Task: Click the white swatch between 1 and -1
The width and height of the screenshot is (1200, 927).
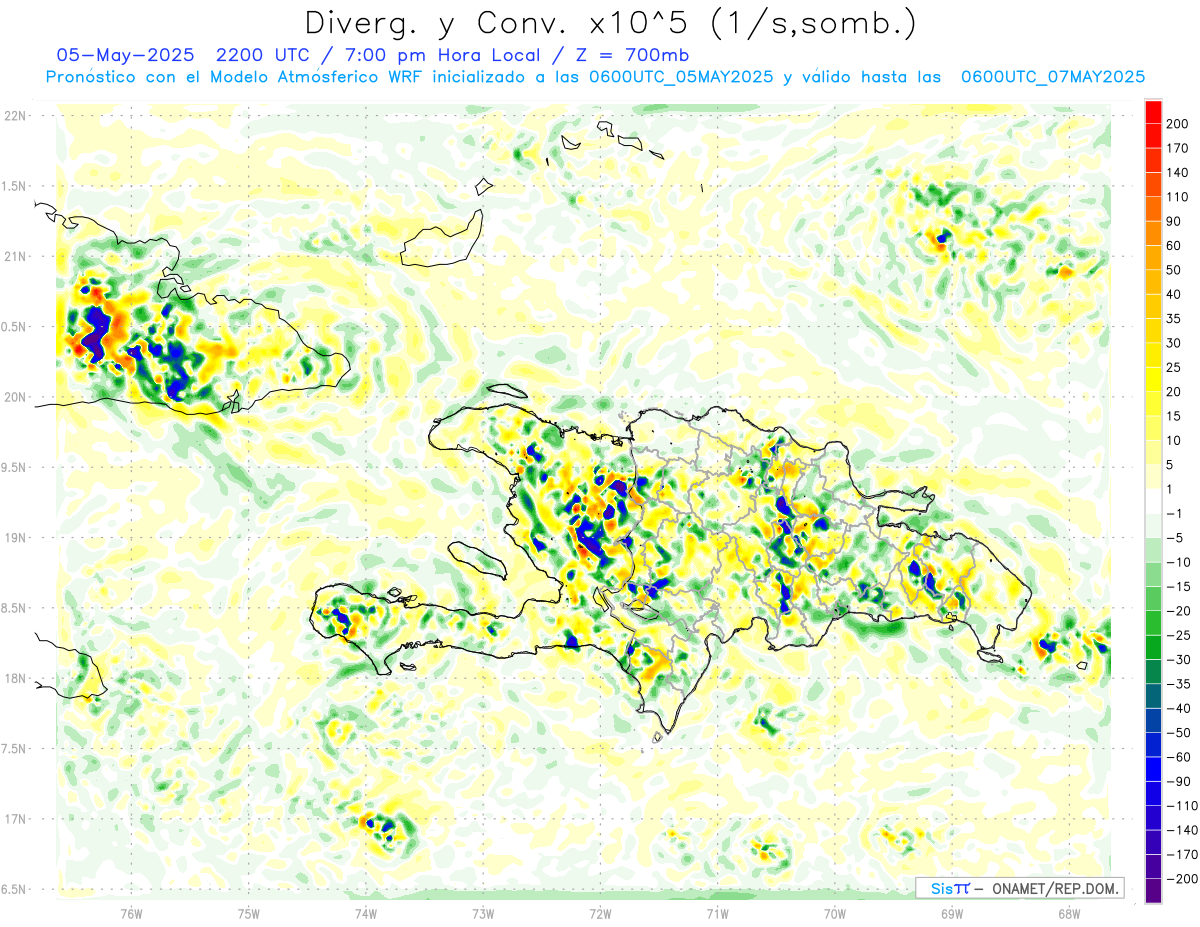Action: coord(1153,501)
